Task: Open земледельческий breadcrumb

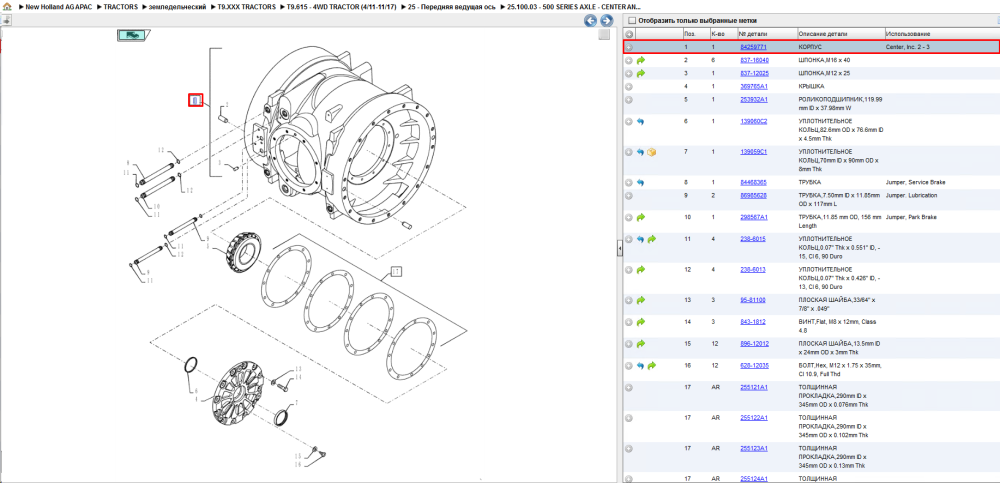Action: pyautogui.click(x=177, y=6)
